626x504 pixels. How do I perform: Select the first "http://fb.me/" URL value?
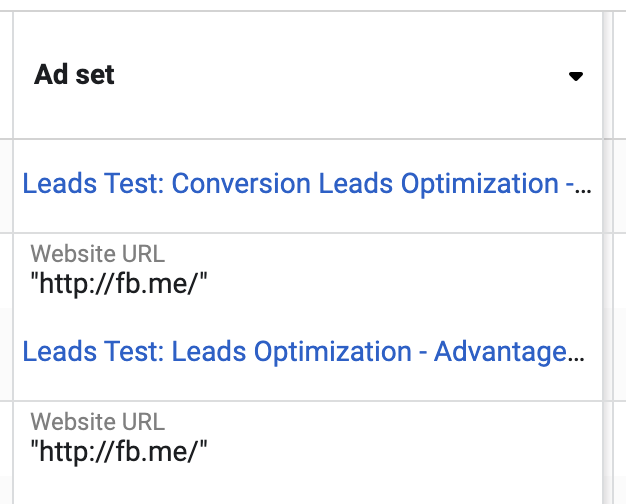[119, 284]
